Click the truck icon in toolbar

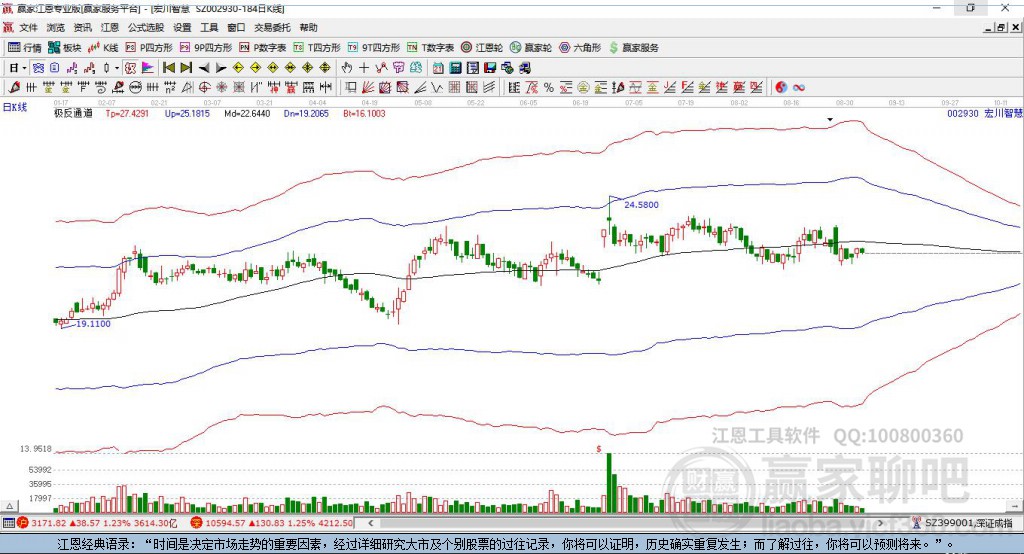(525, 68)
